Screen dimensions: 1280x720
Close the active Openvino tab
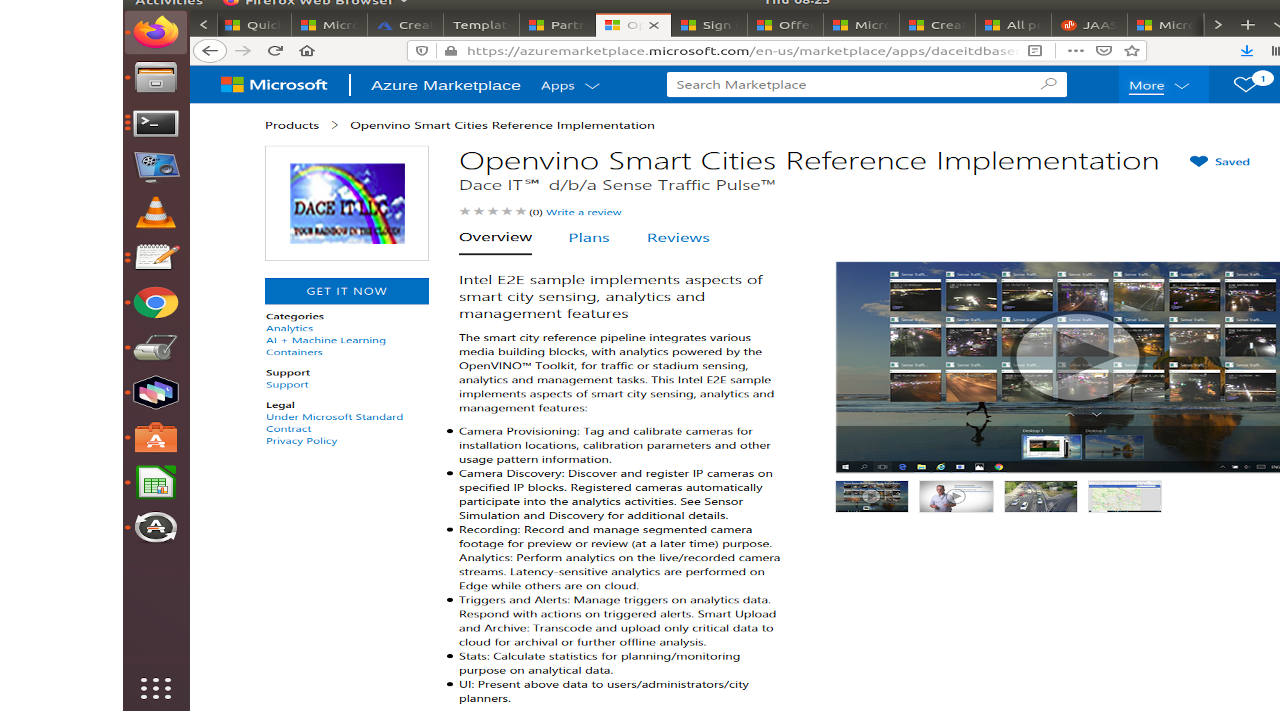[654, 25]
